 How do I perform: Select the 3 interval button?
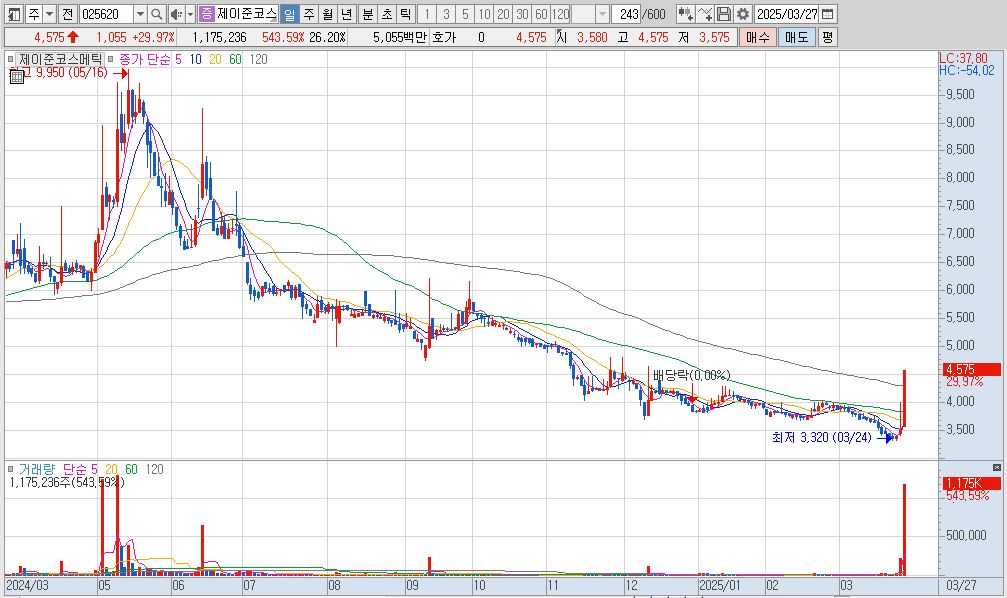pyautogui.click(x=446, y=13)
